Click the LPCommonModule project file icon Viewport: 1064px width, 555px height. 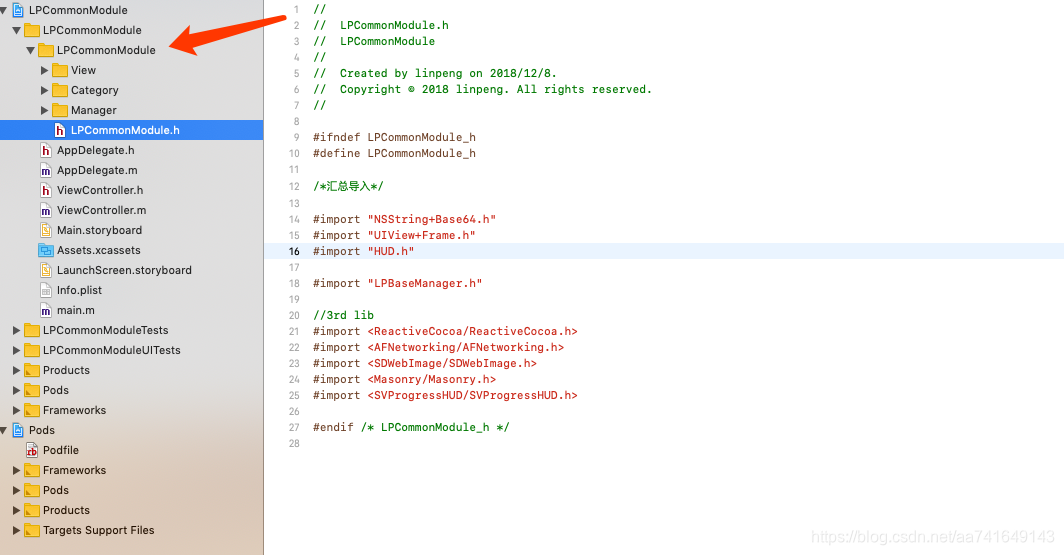[x=18, y=10]
